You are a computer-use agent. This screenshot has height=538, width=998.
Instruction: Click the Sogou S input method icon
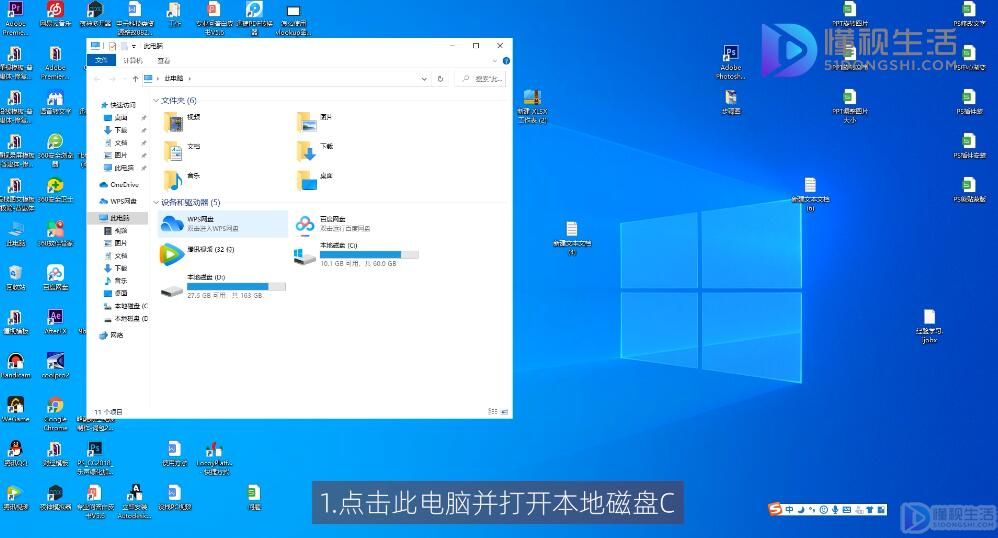tap(775, 509)
